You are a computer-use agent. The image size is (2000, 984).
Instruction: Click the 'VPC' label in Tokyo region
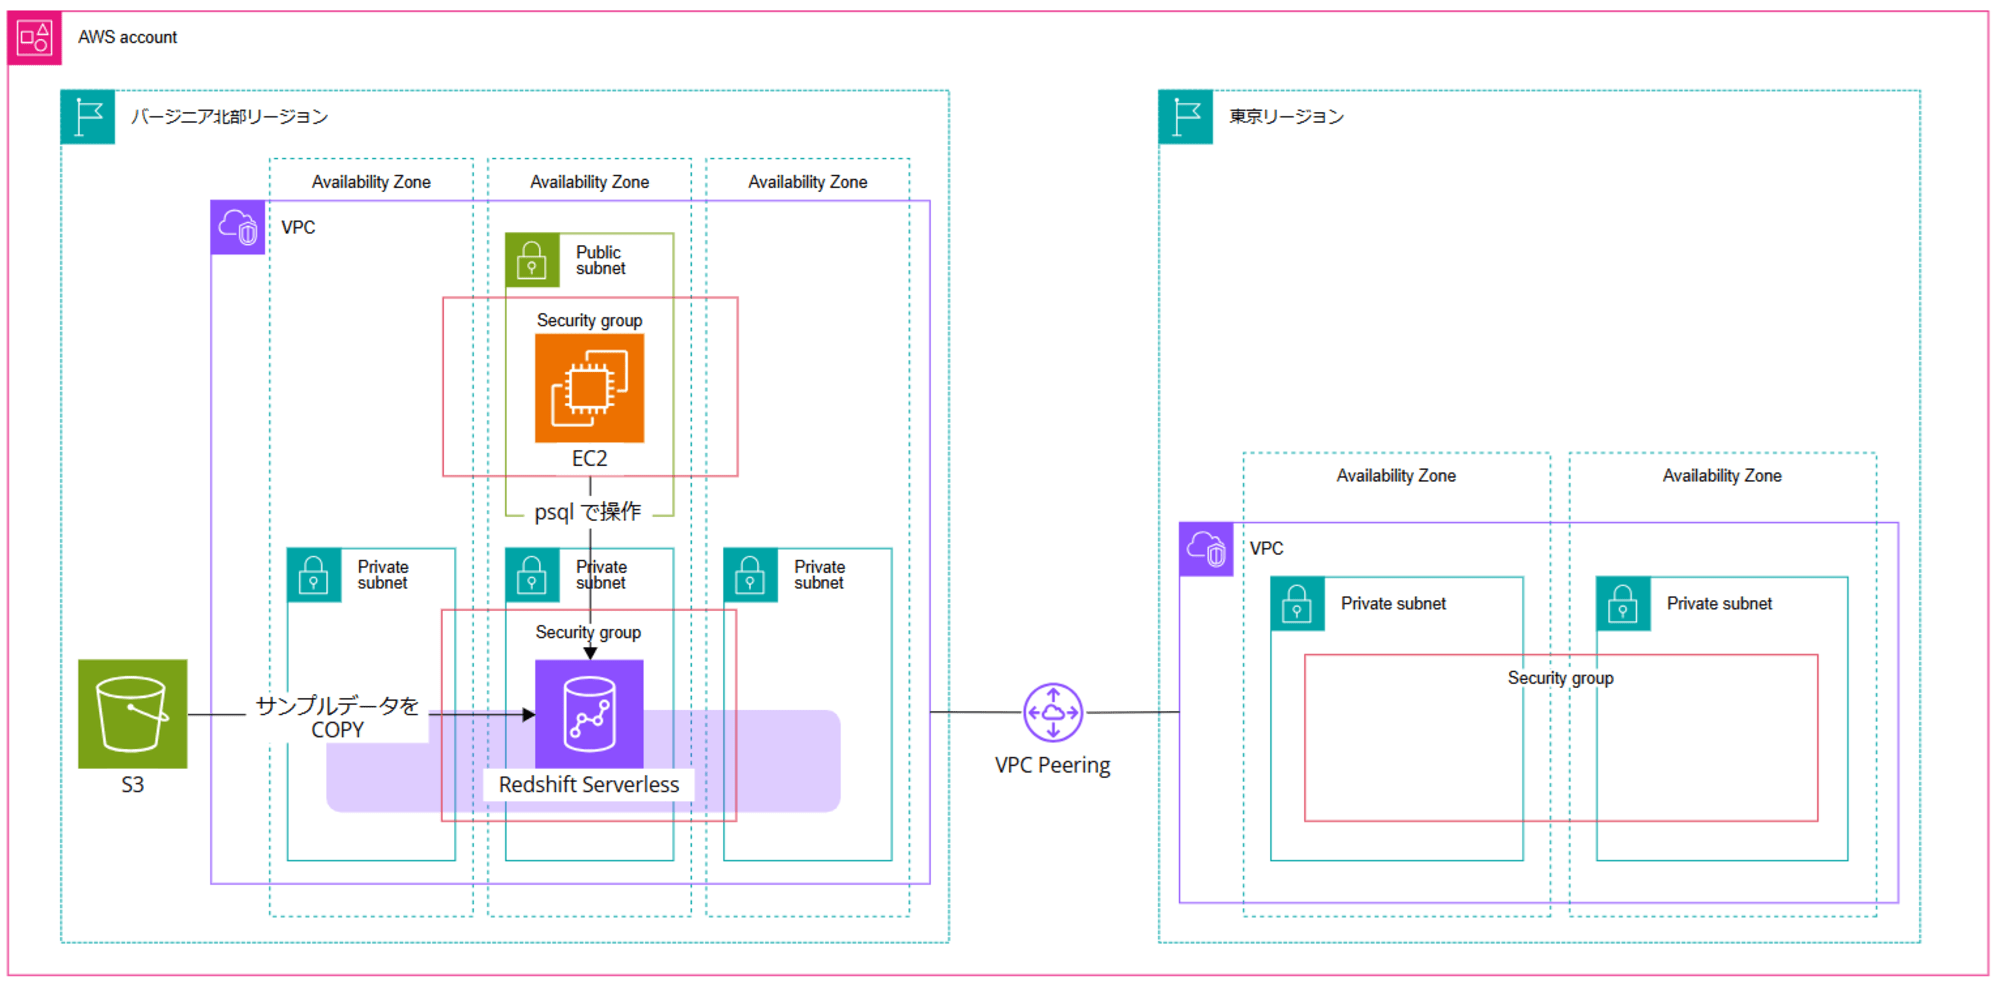pyautogui.click(x=1267, y=549)
